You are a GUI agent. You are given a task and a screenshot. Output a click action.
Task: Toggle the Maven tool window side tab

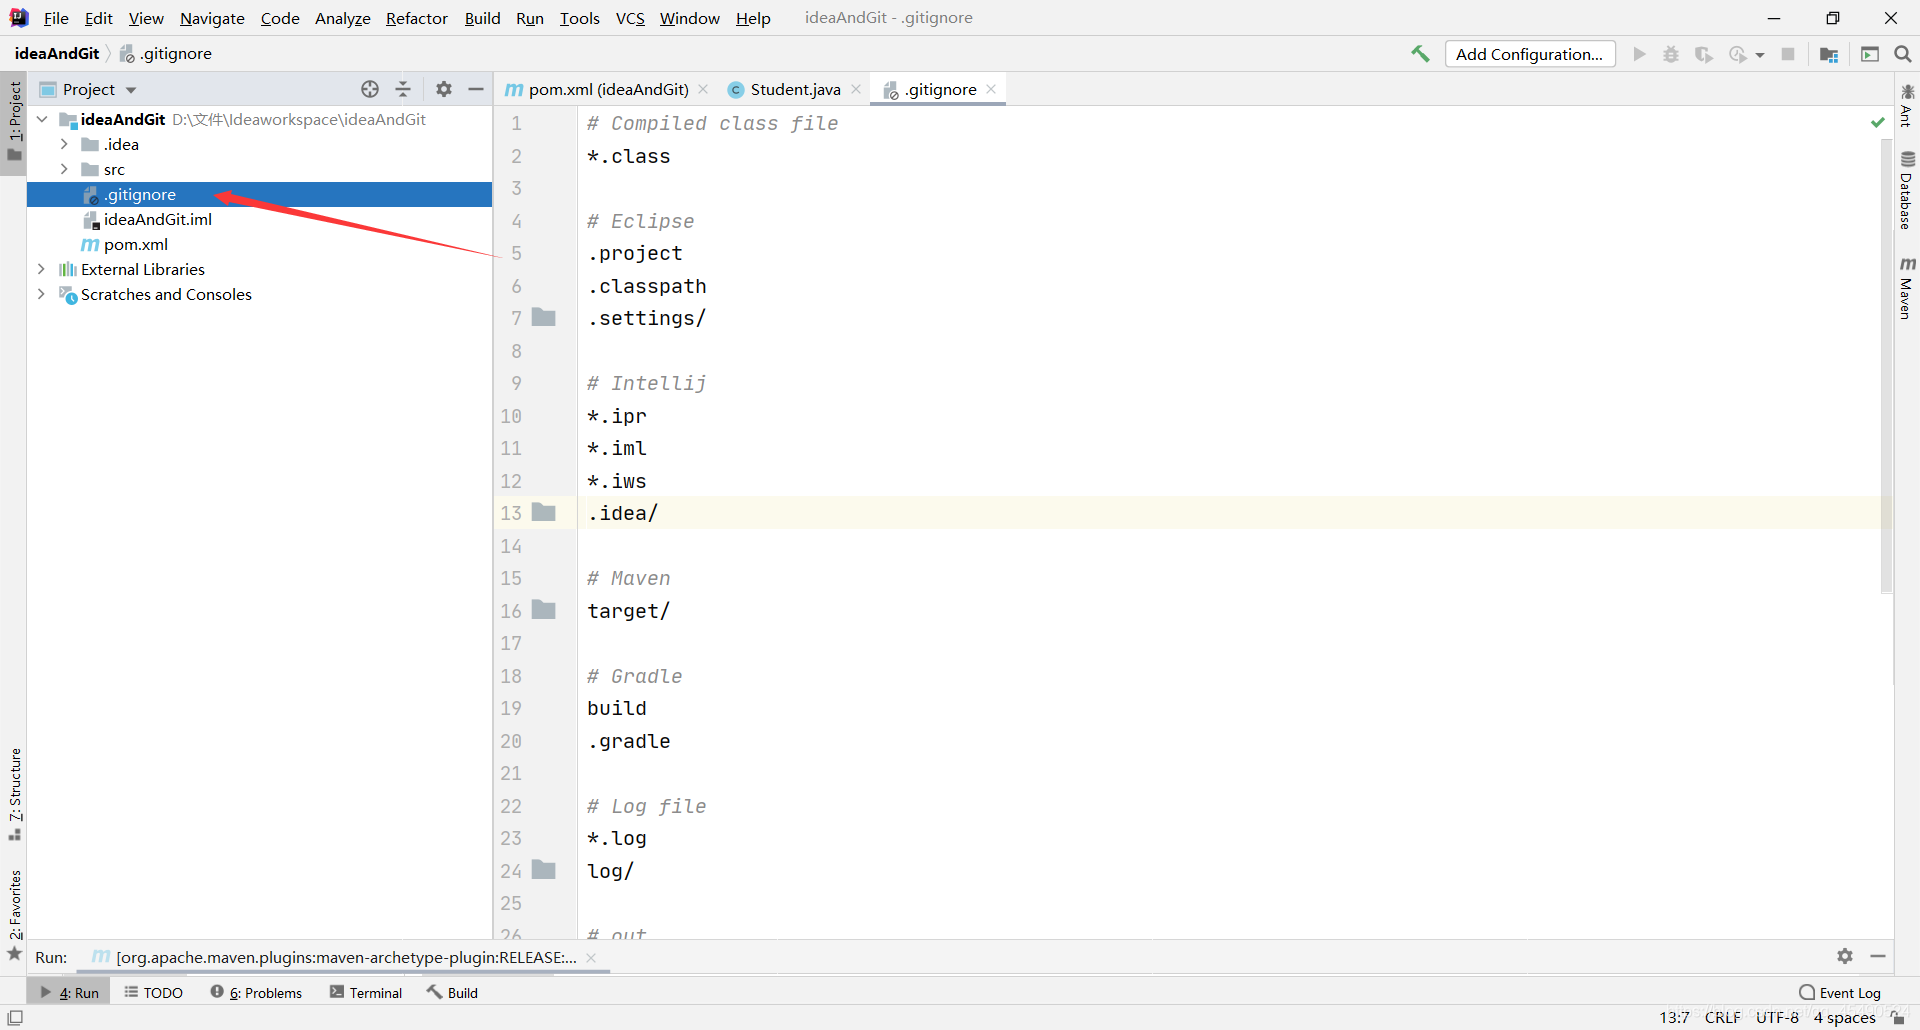click(x=1907, y=289)
